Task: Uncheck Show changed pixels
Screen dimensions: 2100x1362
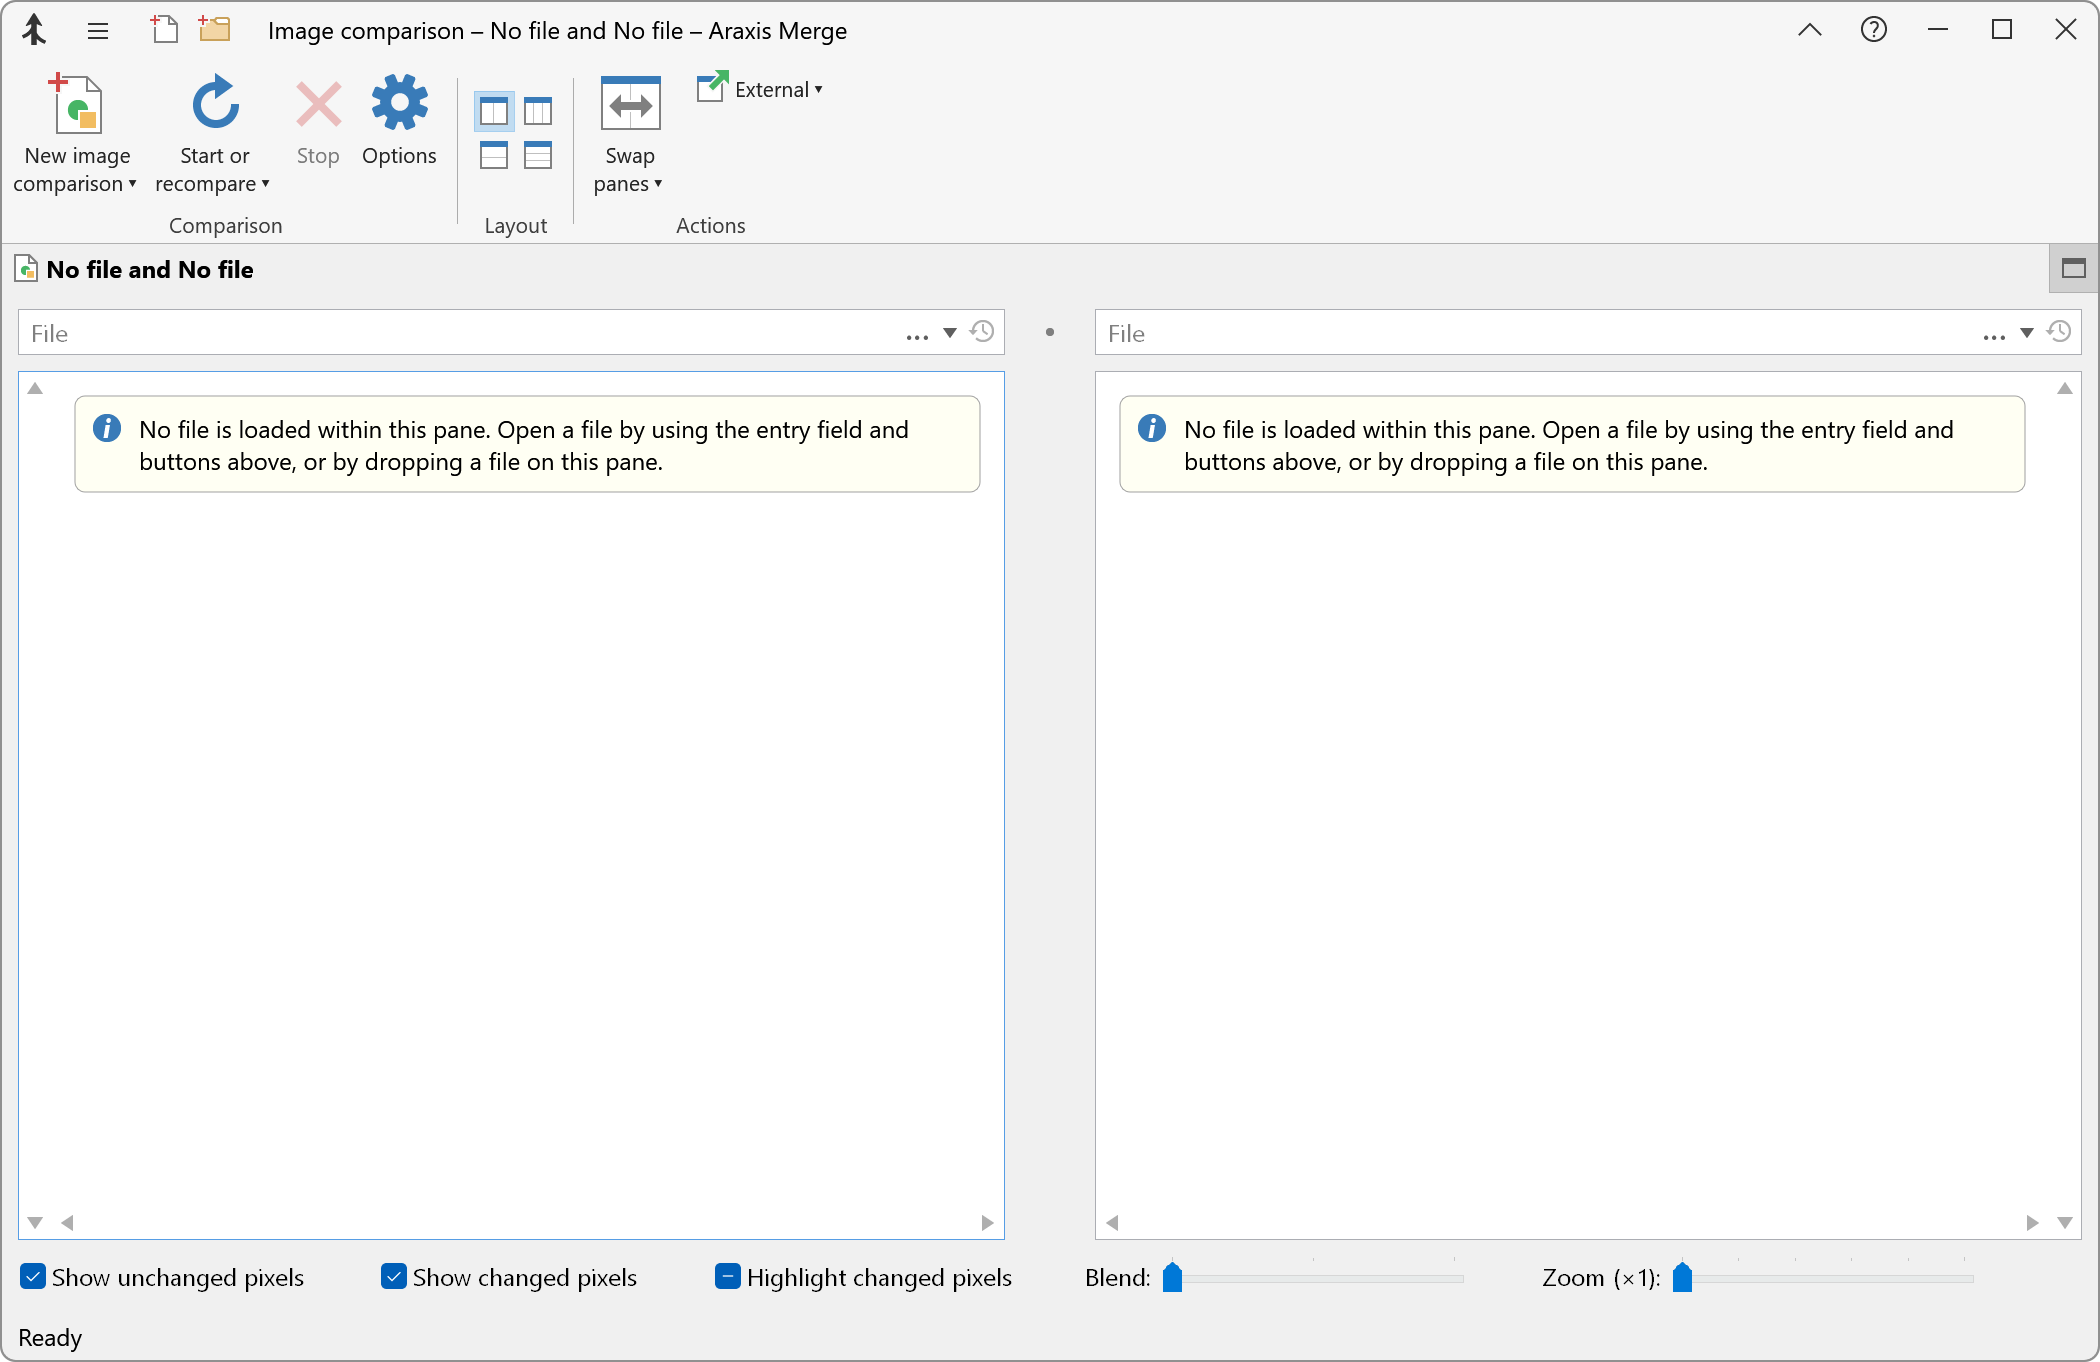Action: click(x=393, y=1277)
